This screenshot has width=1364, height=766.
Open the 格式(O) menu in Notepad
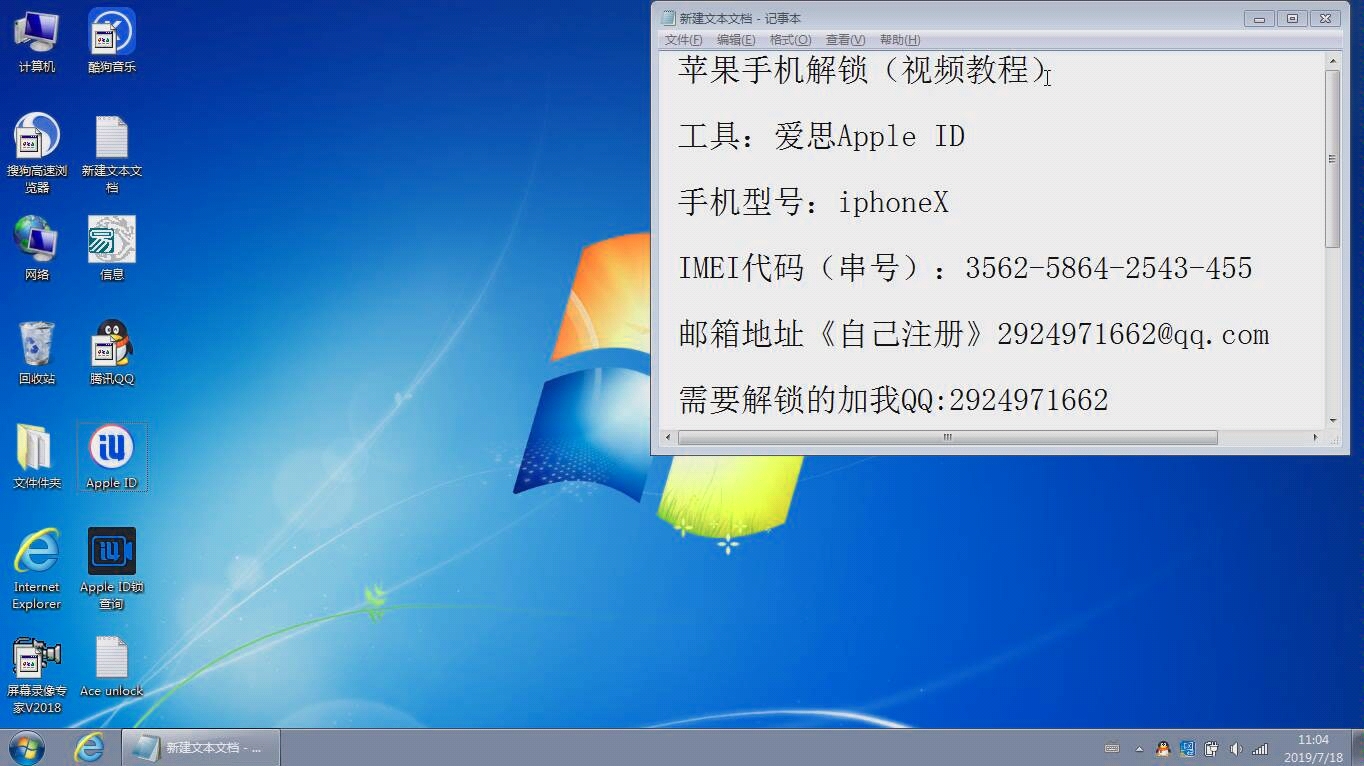click(x=790, y=40)
